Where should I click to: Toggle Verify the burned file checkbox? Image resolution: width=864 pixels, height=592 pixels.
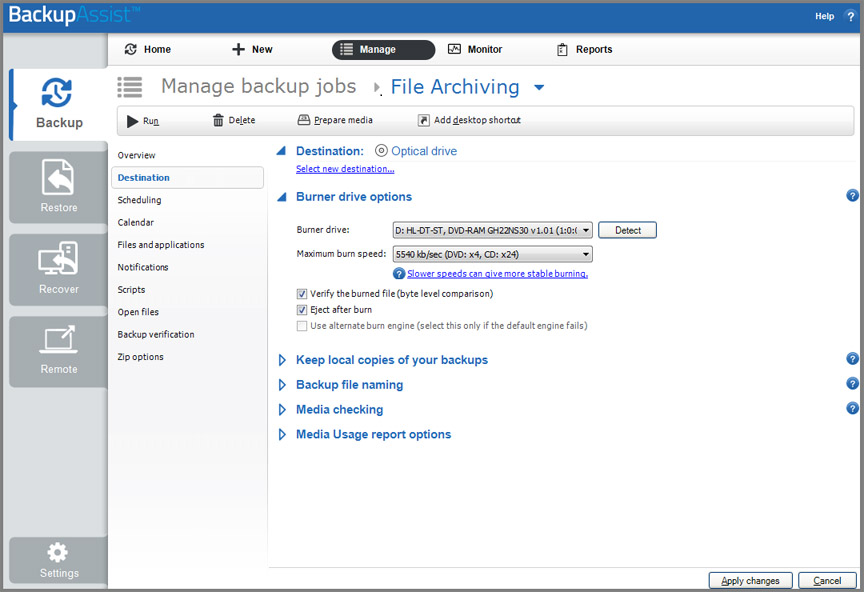302,294
